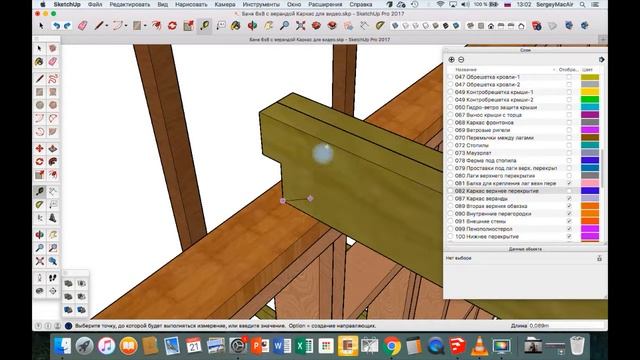Make 068 Каркас фронтонов the current layer

pyautogui.click(x=450, y=122)
